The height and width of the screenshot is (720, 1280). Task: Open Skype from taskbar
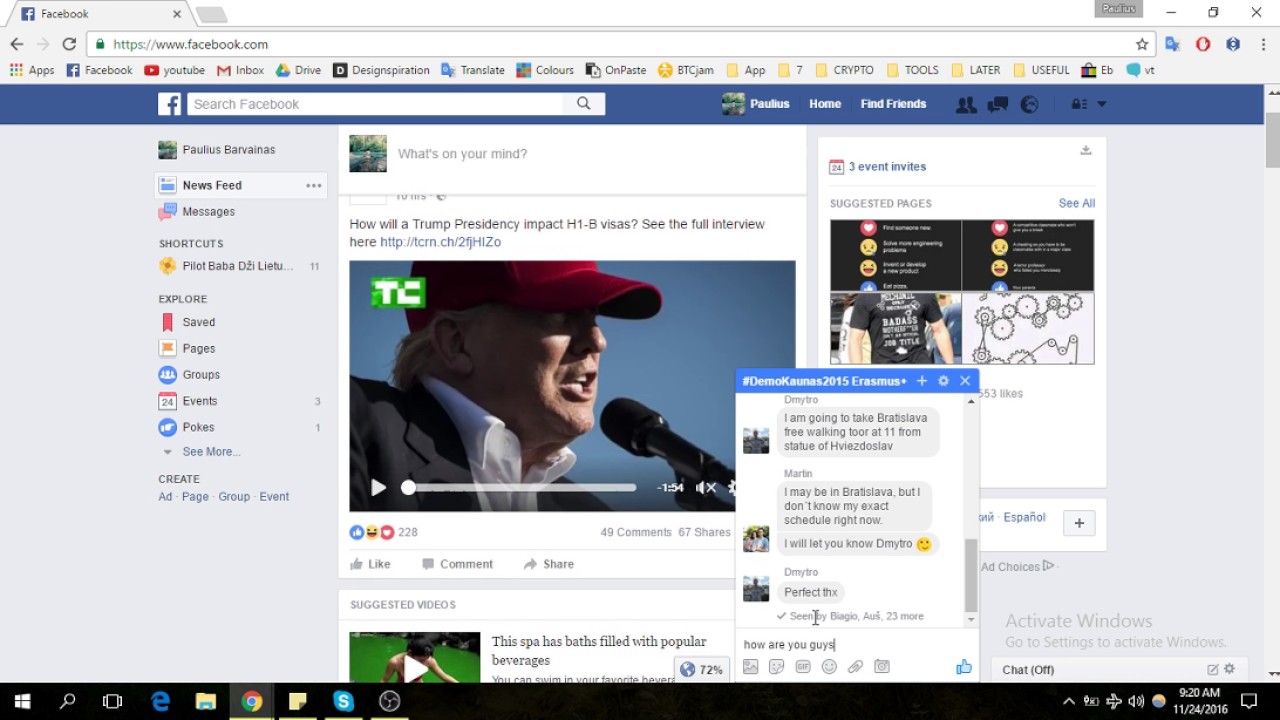(x=344, y=702)
